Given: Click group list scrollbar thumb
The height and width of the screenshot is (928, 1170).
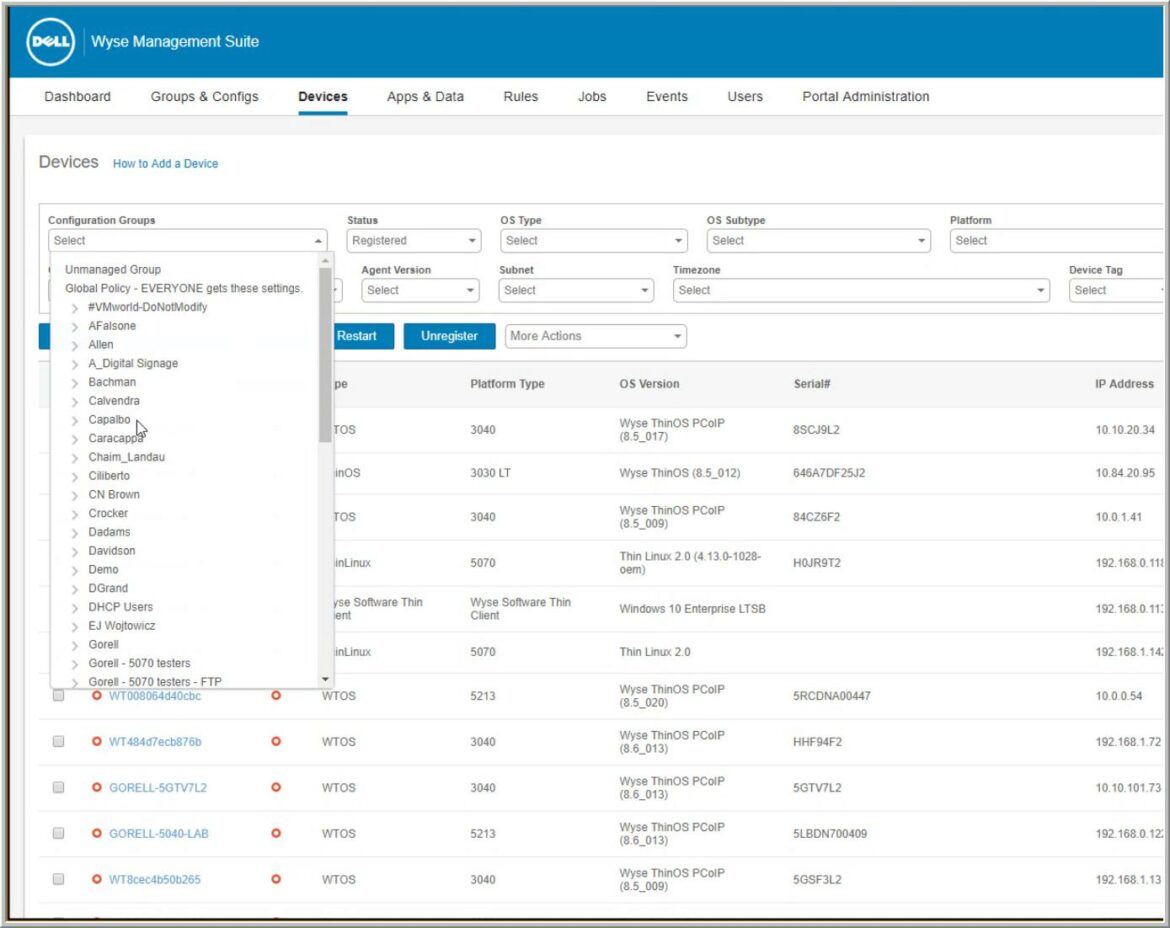Looking at the screenshot, I should tap(325, 355).
